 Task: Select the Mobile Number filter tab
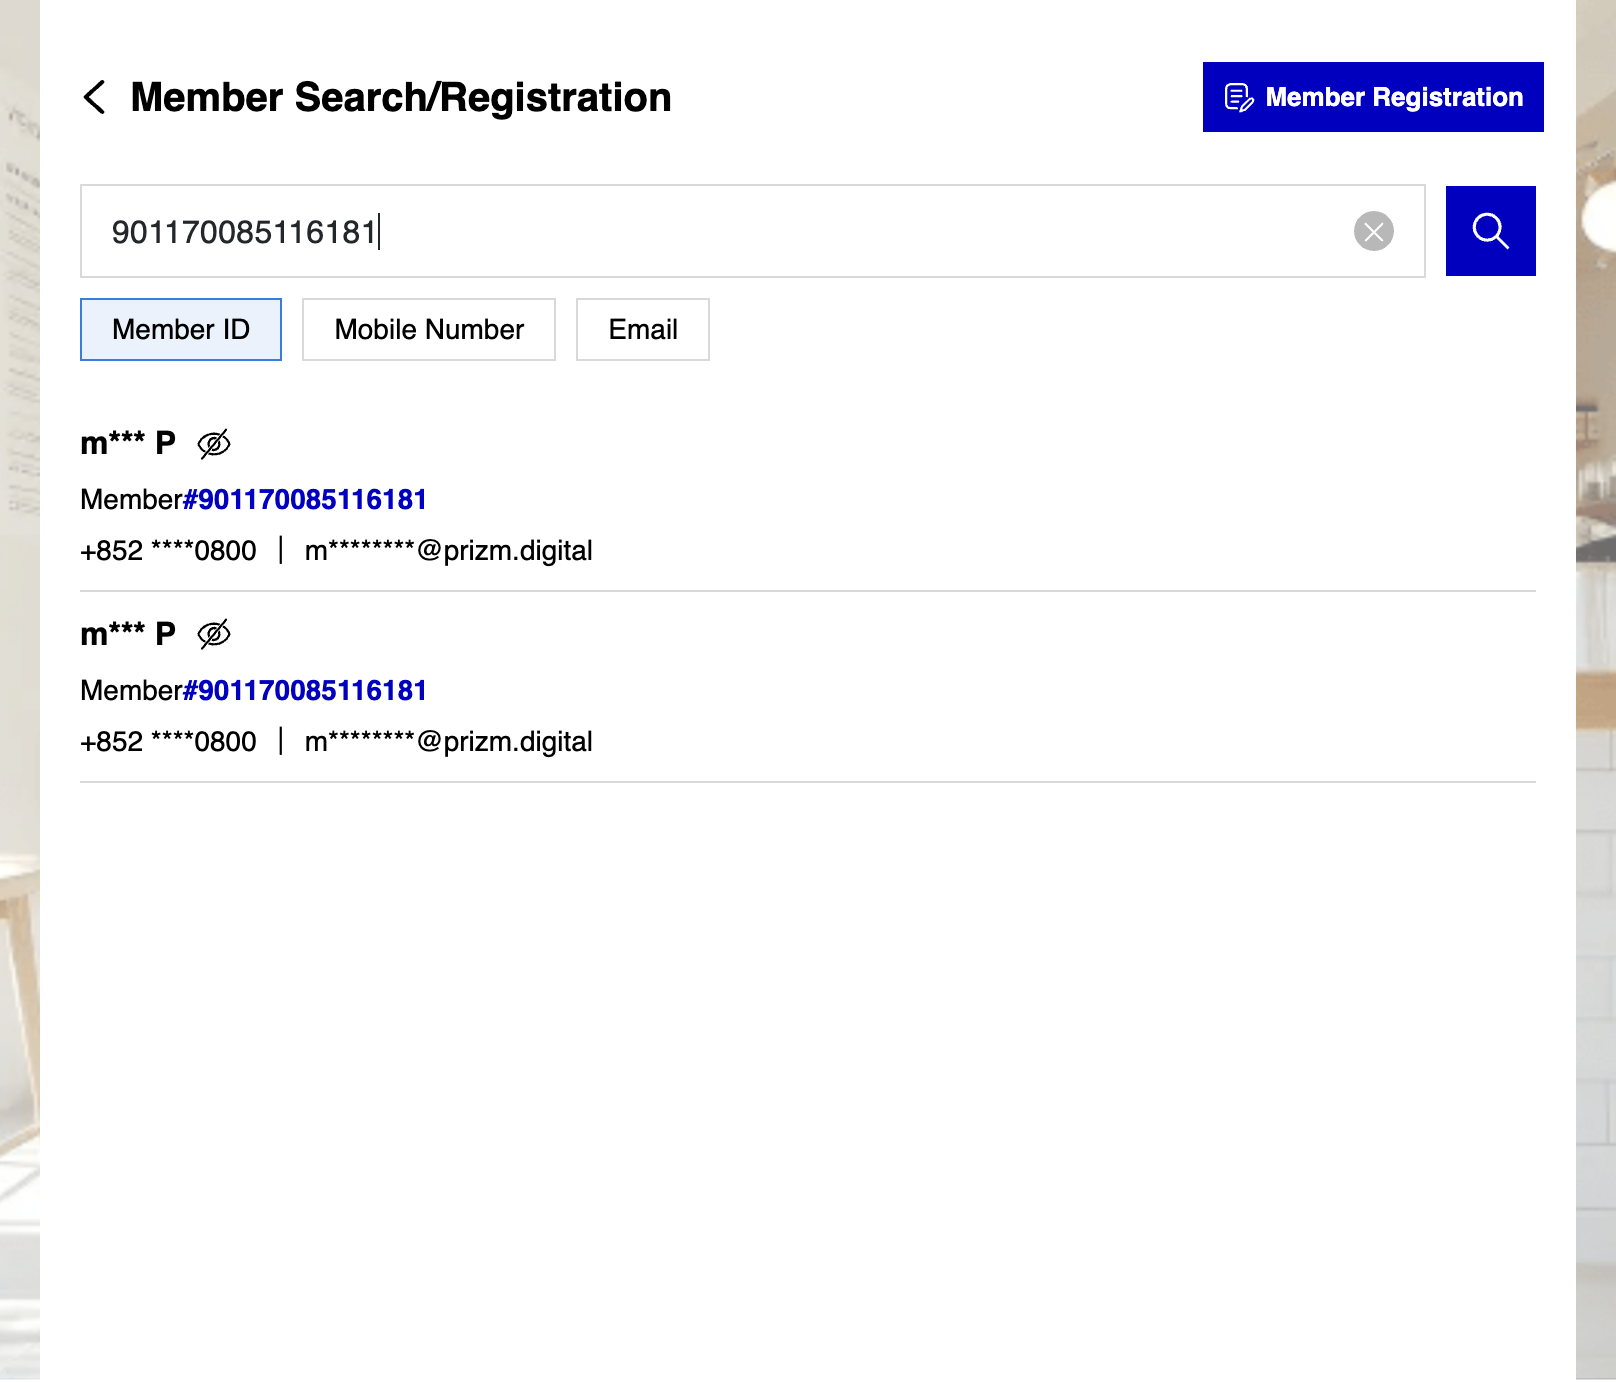[x=429, y=329]
